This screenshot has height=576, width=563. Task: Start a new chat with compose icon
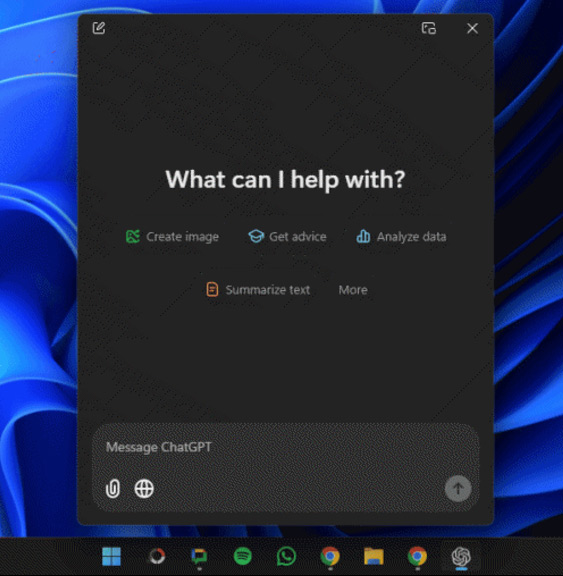click(x=99, y=28)
